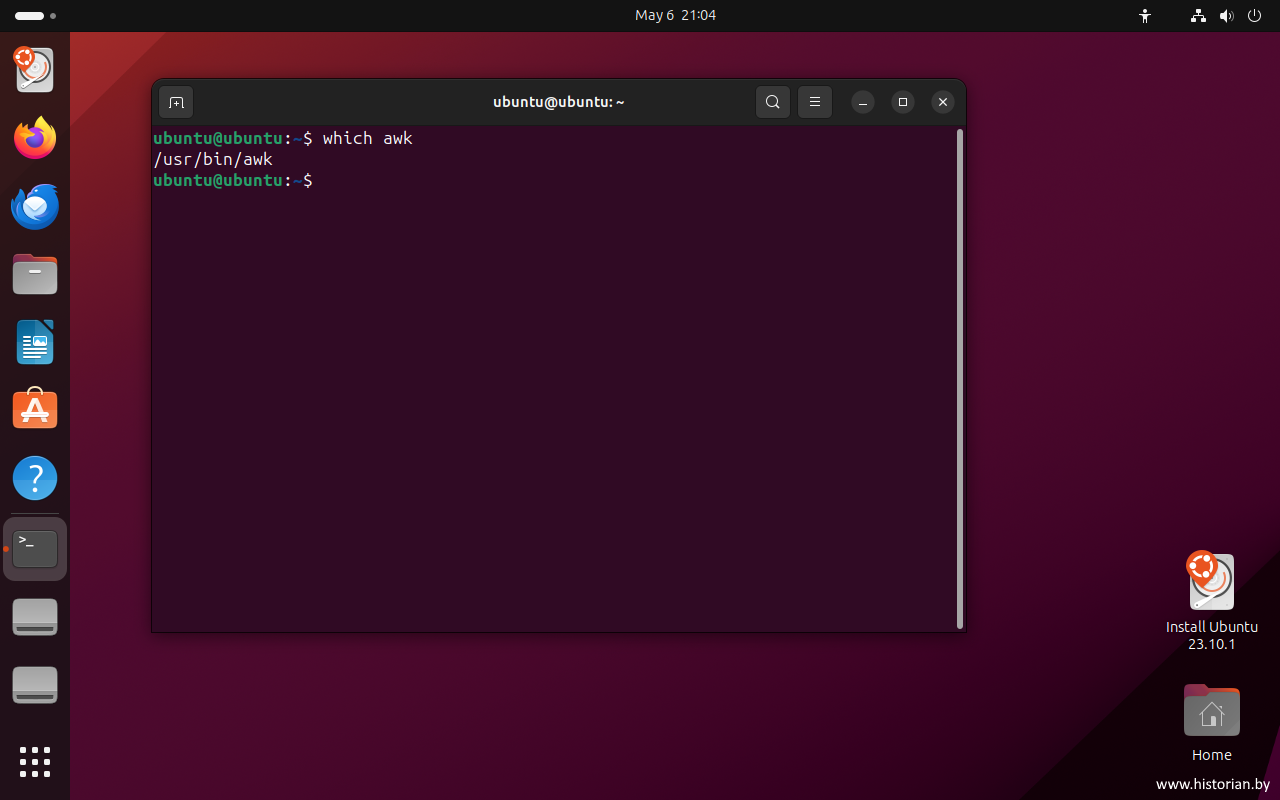1280x800 pixels.
Task: Click the Install Ubuntu dock icon
Action: [35, 70]
